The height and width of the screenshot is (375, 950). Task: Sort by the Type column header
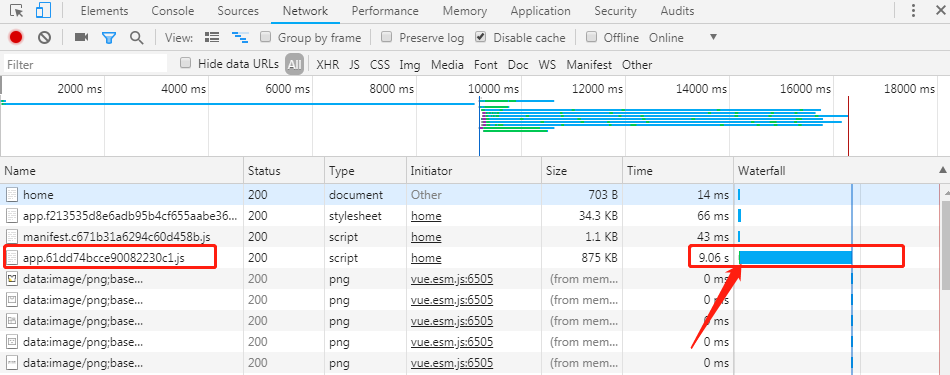(x=365, y=171)
